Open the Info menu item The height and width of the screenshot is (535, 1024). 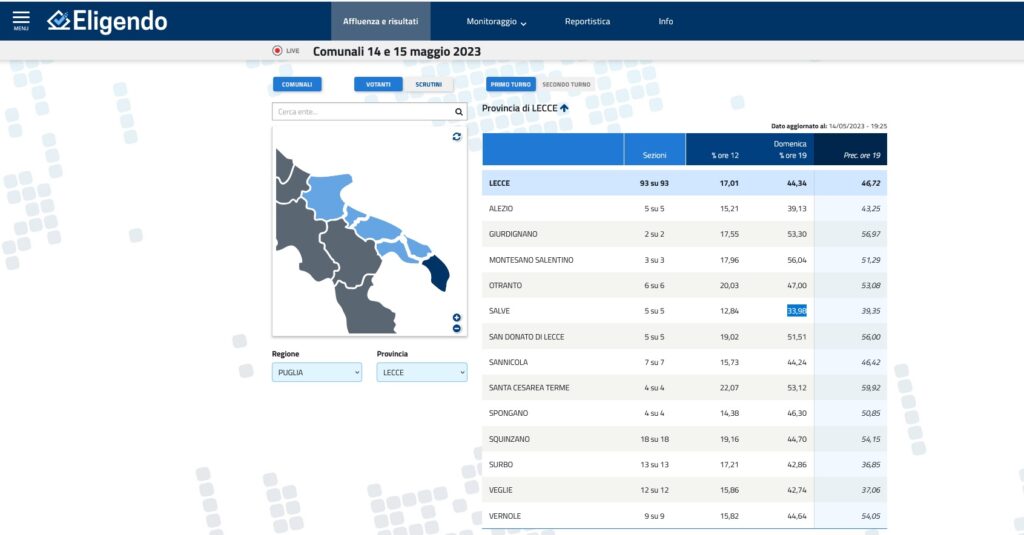[665, 21]
